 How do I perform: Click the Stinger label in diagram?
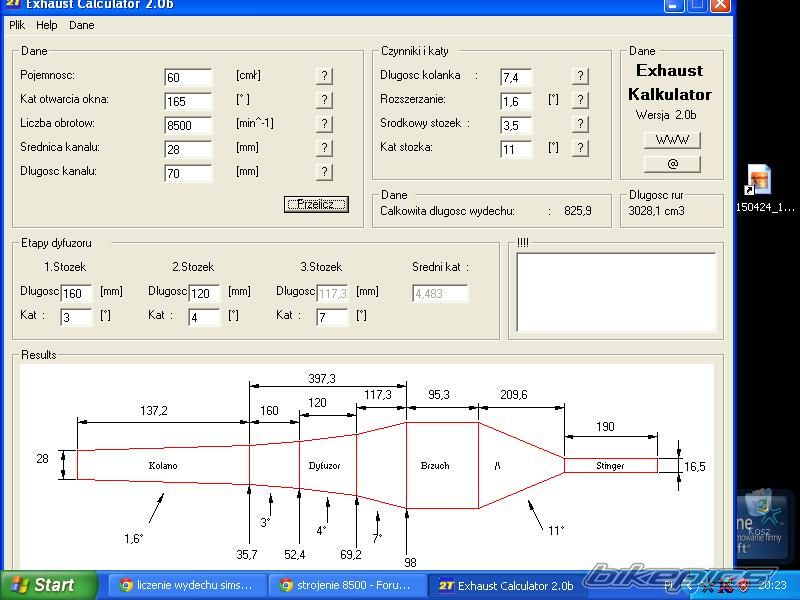click(610, 465)
